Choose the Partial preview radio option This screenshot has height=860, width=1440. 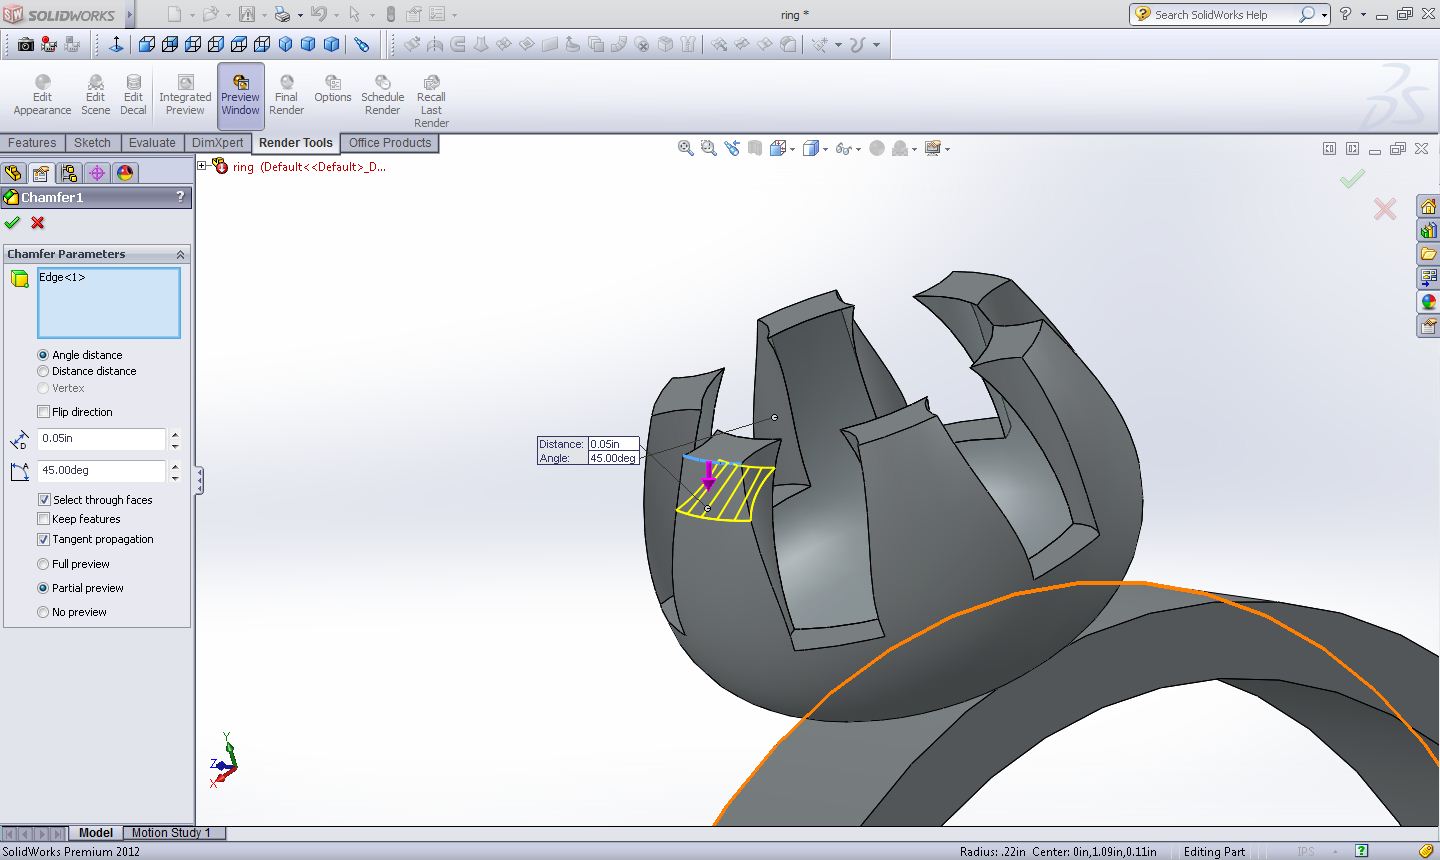(x=43, y=588)
